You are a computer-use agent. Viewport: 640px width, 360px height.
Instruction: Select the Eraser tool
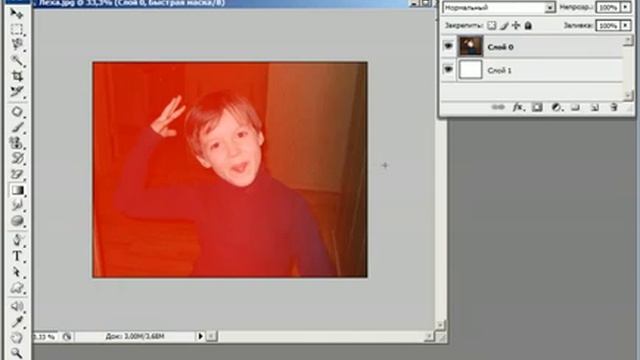[17, 174]
